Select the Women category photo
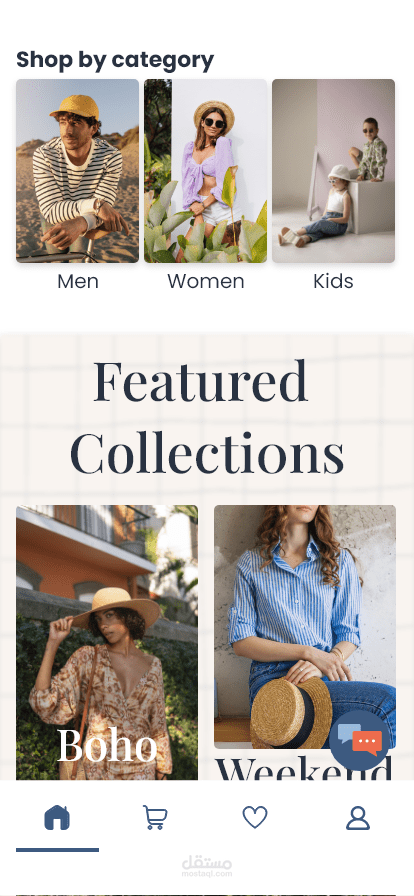The image size is (414, 896). pos(205,171)
